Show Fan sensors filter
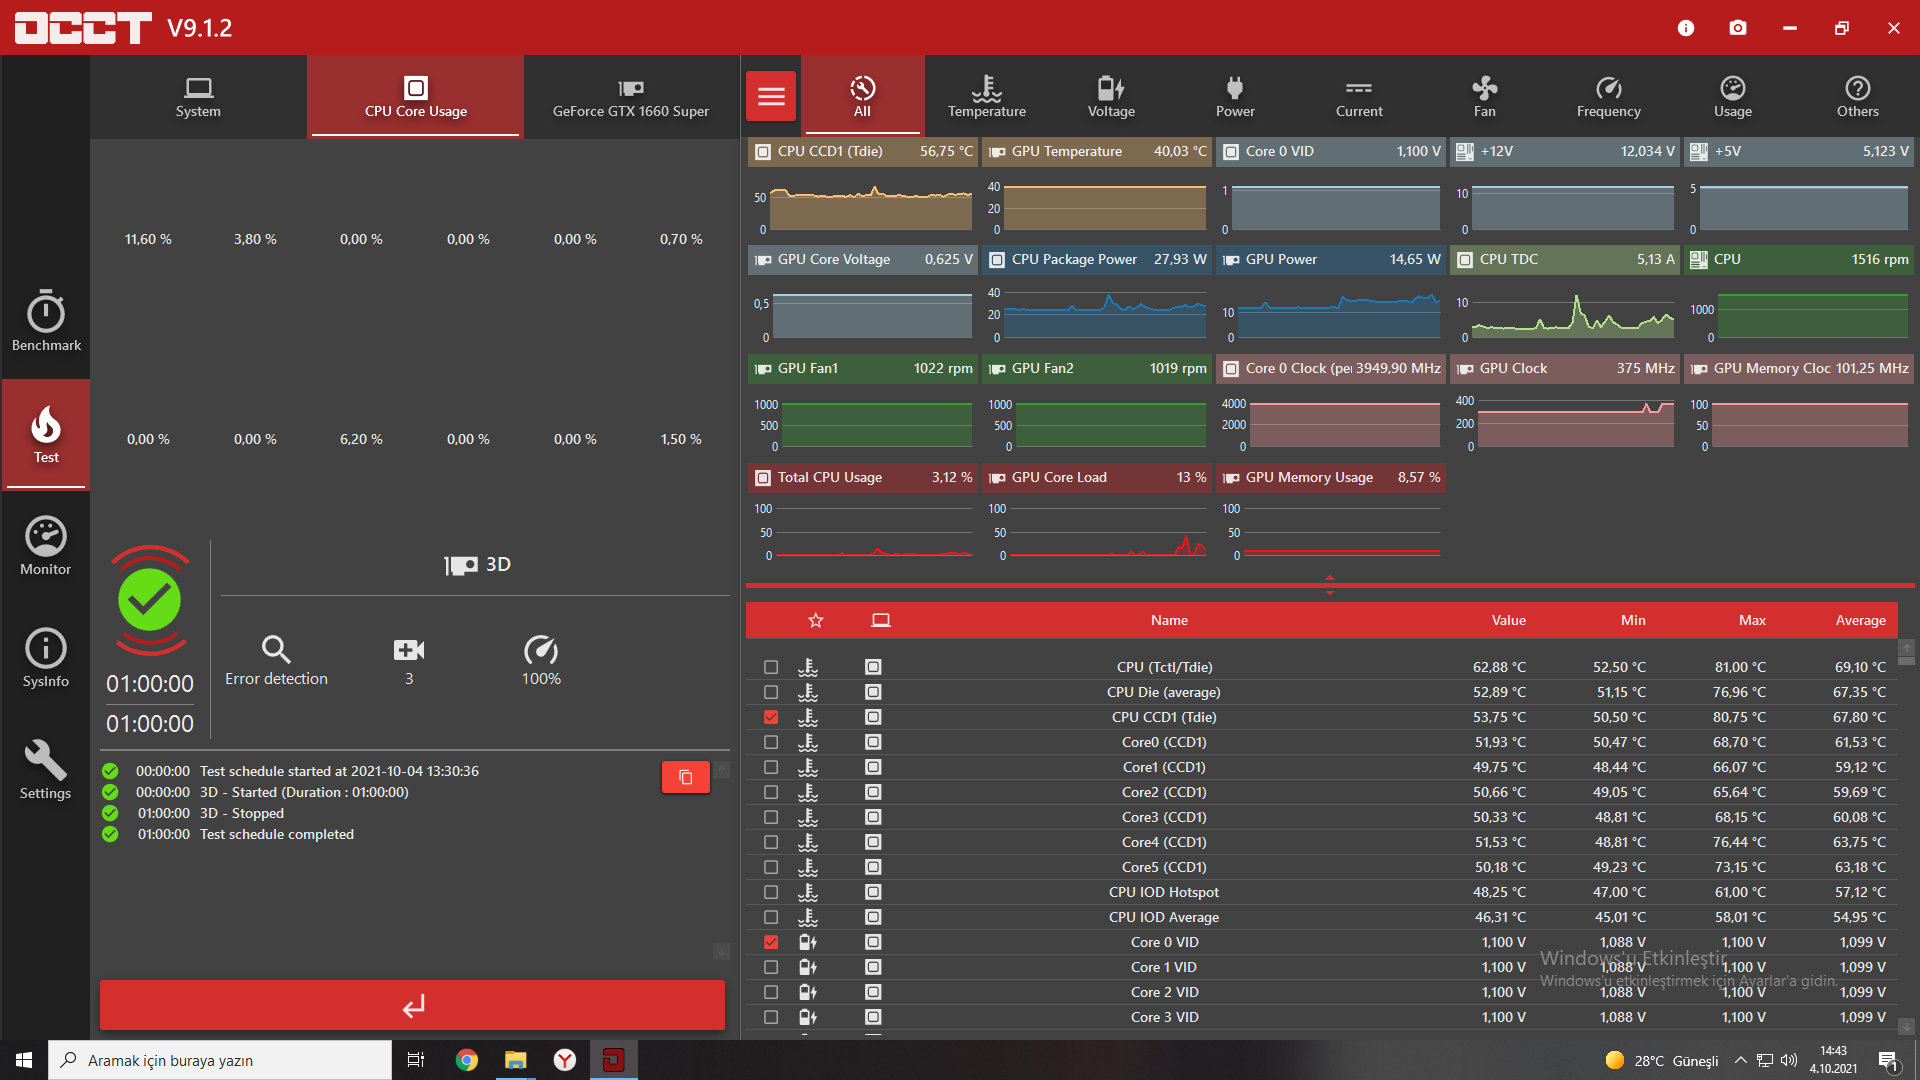1920x1080 pixels. coord(1484,97)
